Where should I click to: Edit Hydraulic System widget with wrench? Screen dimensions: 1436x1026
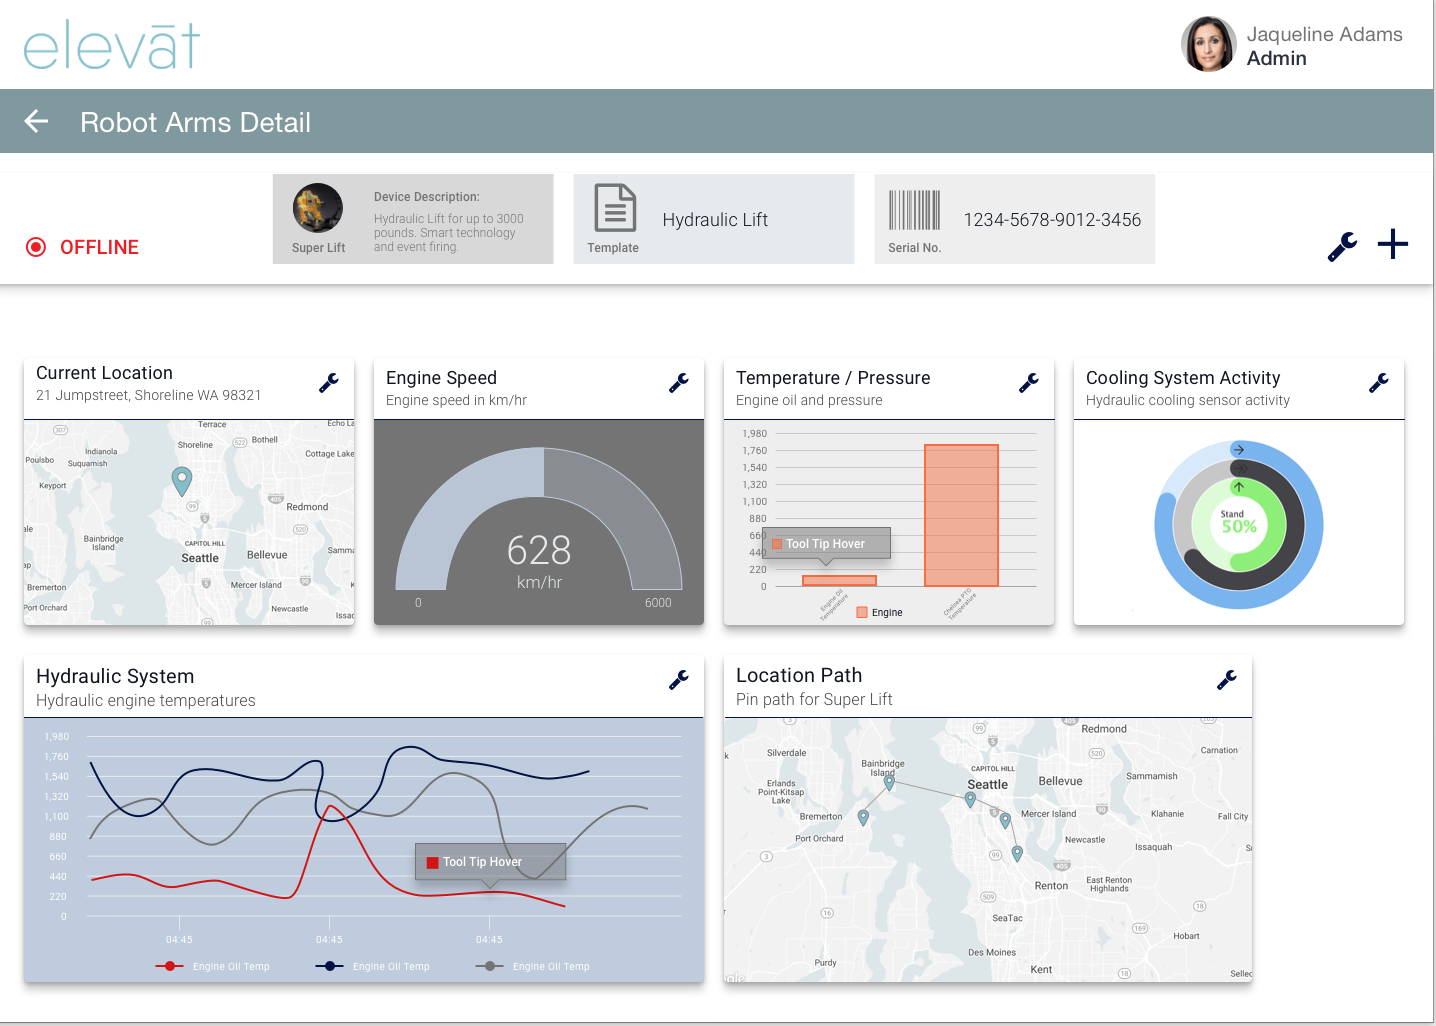point(679,680)
